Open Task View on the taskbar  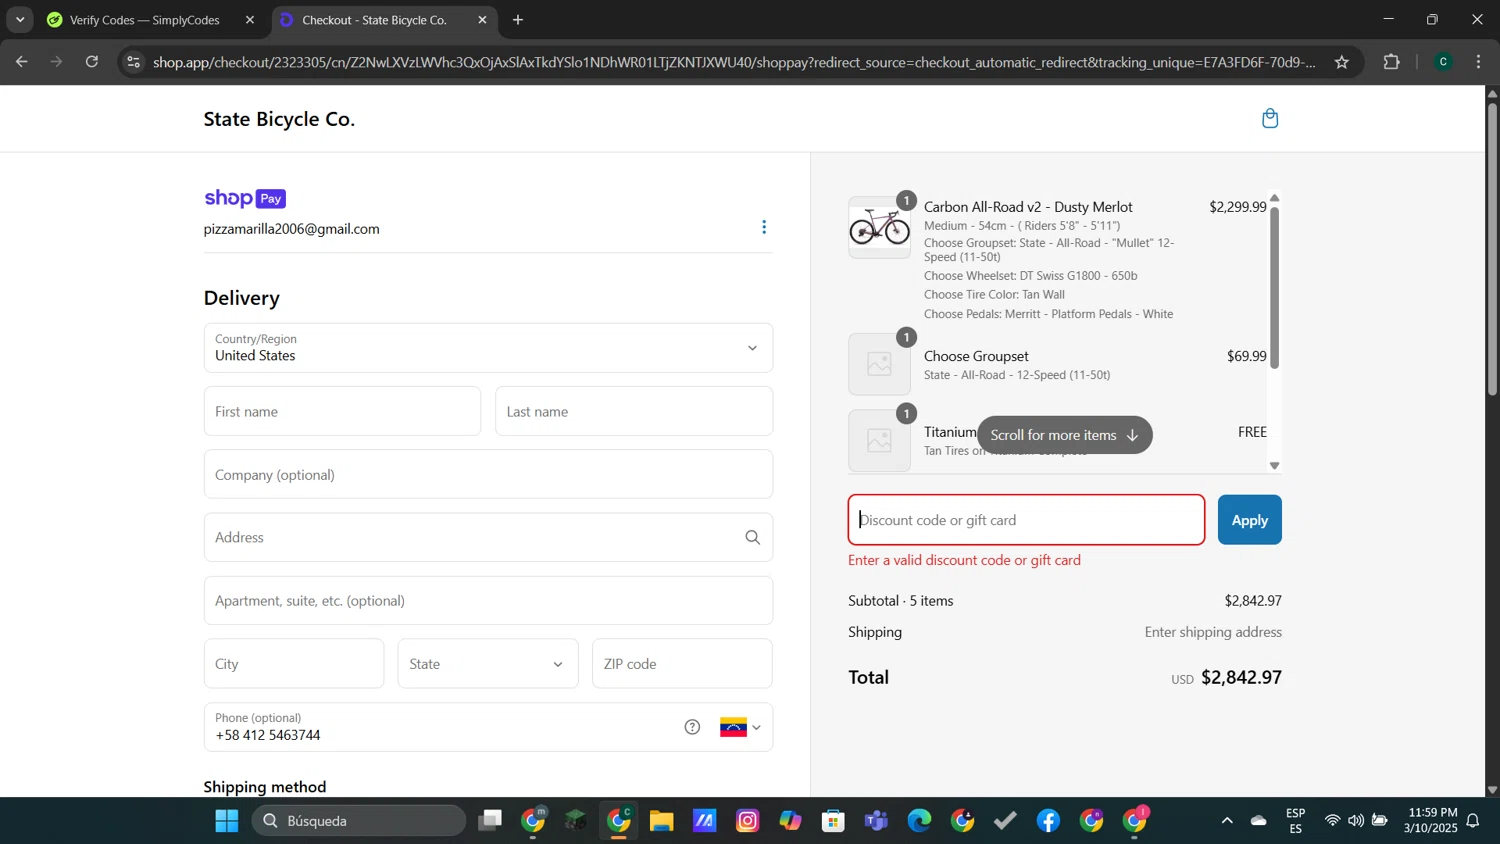pos(489,821)
